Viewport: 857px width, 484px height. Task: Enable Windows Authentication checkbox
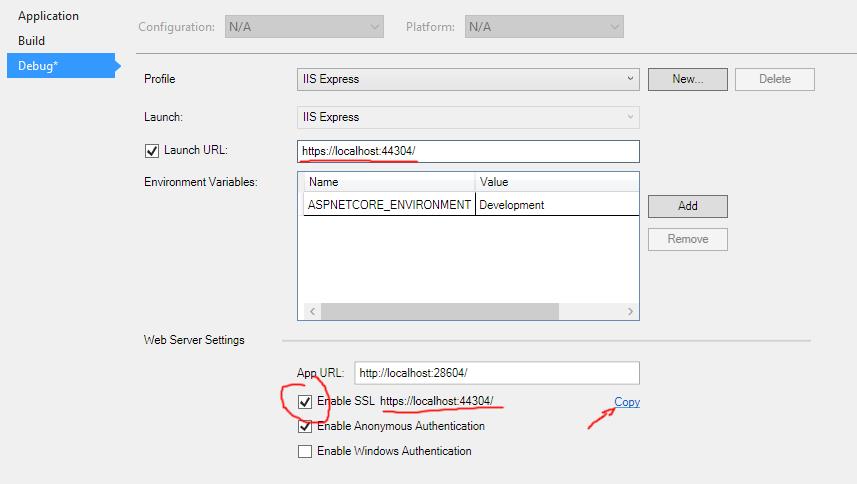305,452
